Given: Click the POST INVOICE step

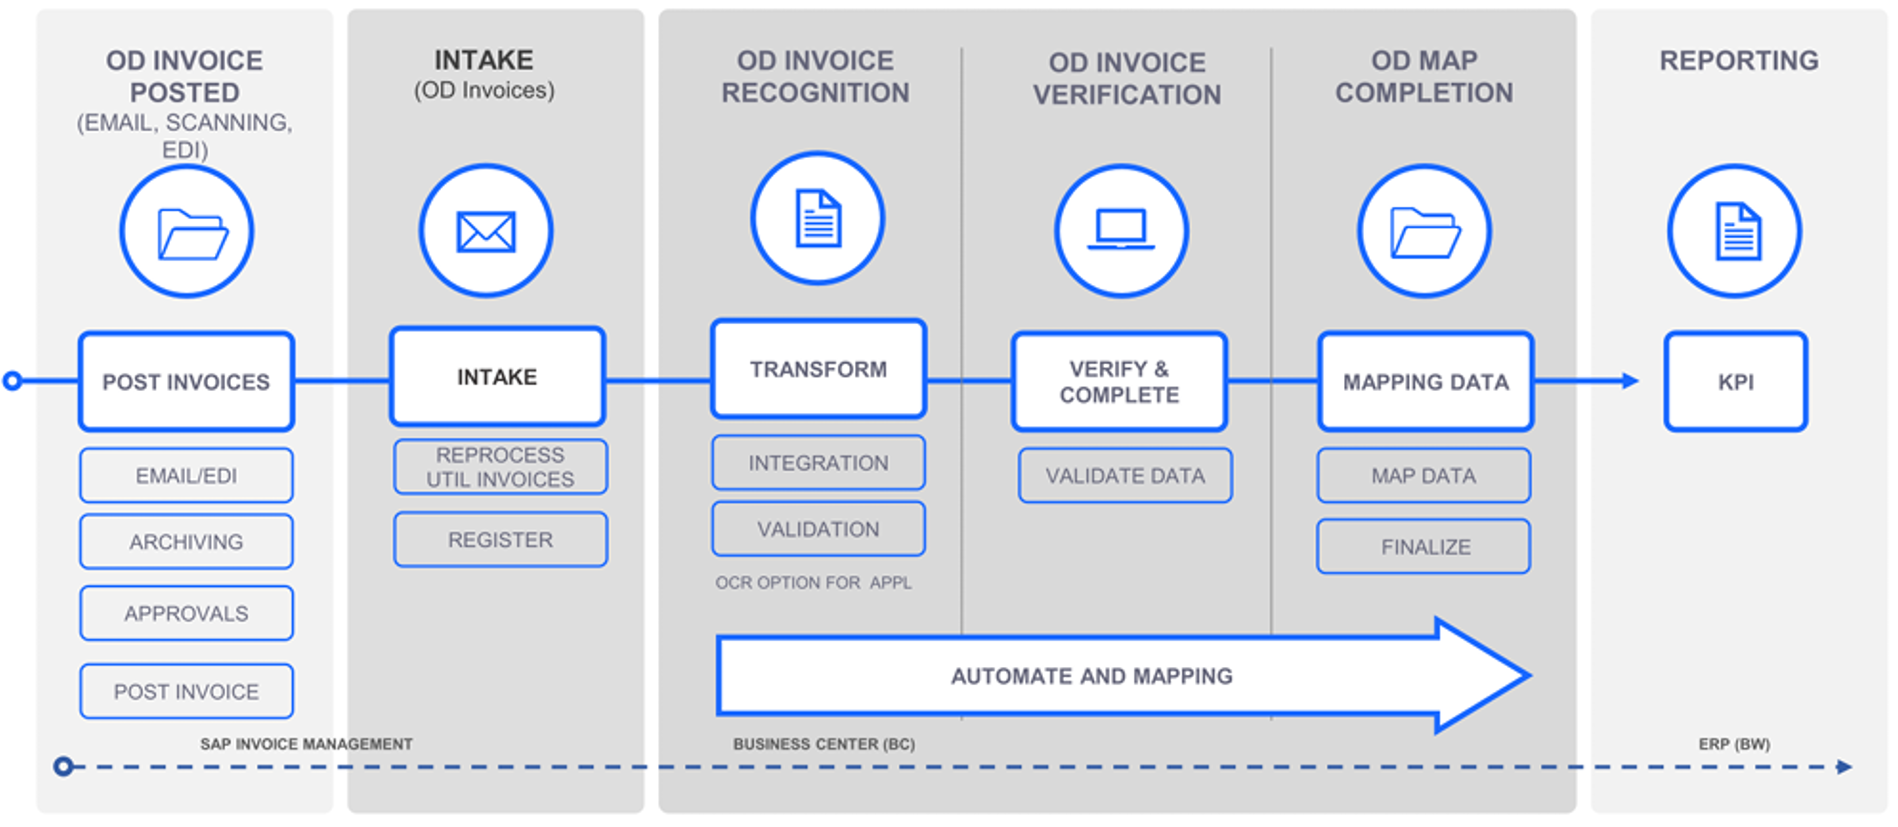Looking at the screenshot, I should pos(186,691).
